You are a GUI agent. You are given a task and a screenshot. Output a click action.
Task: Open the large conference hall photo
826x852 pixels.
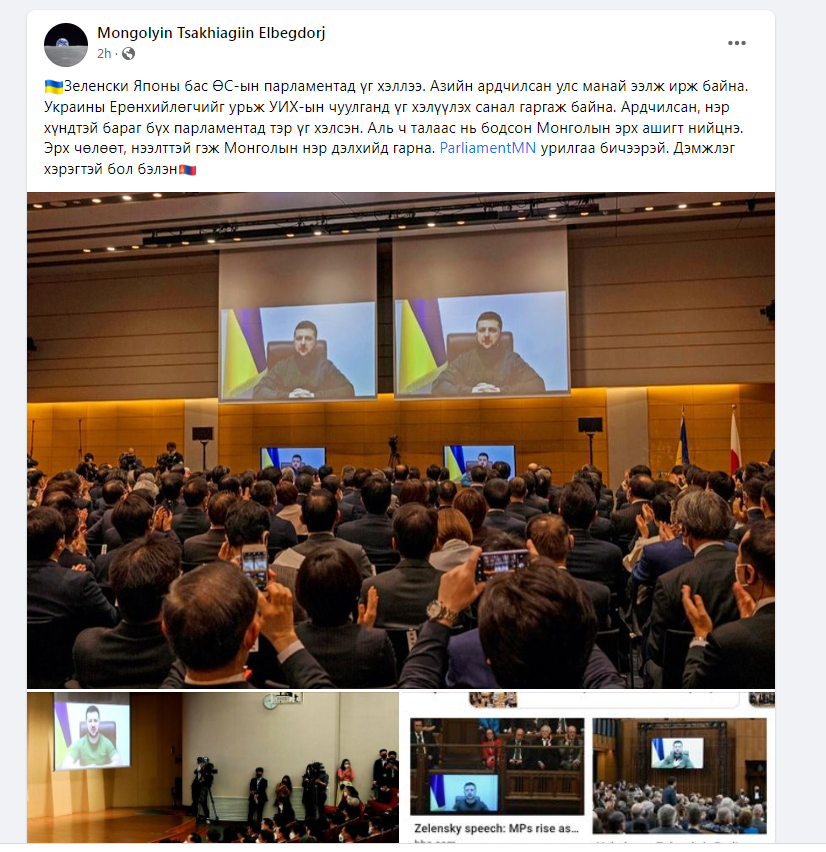[x=401, y=440]
